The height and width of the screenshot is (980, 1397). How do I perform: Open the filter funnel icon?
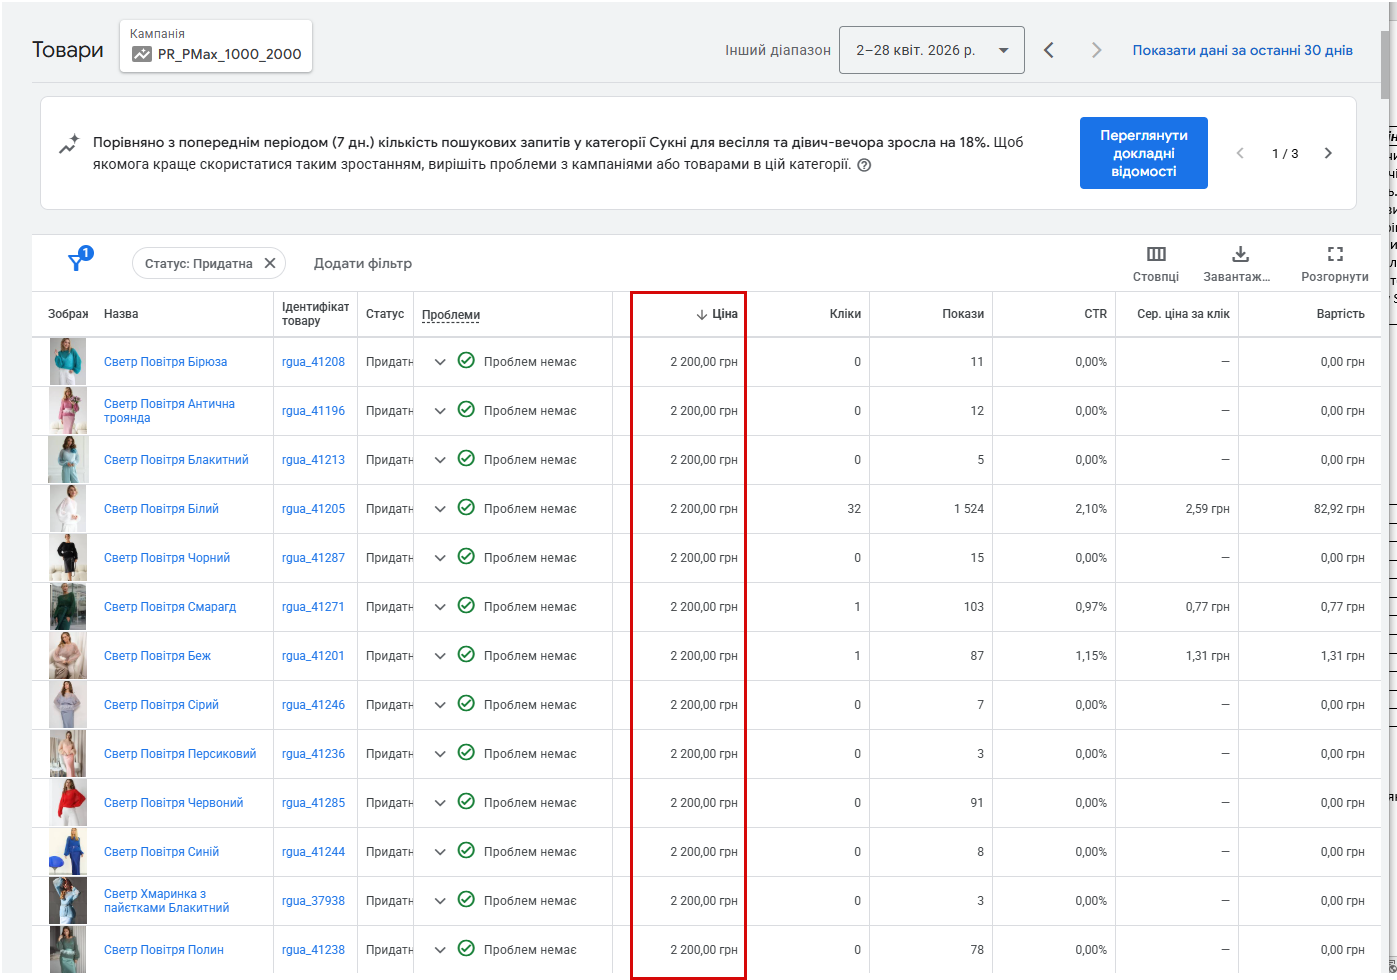point(76,262)
